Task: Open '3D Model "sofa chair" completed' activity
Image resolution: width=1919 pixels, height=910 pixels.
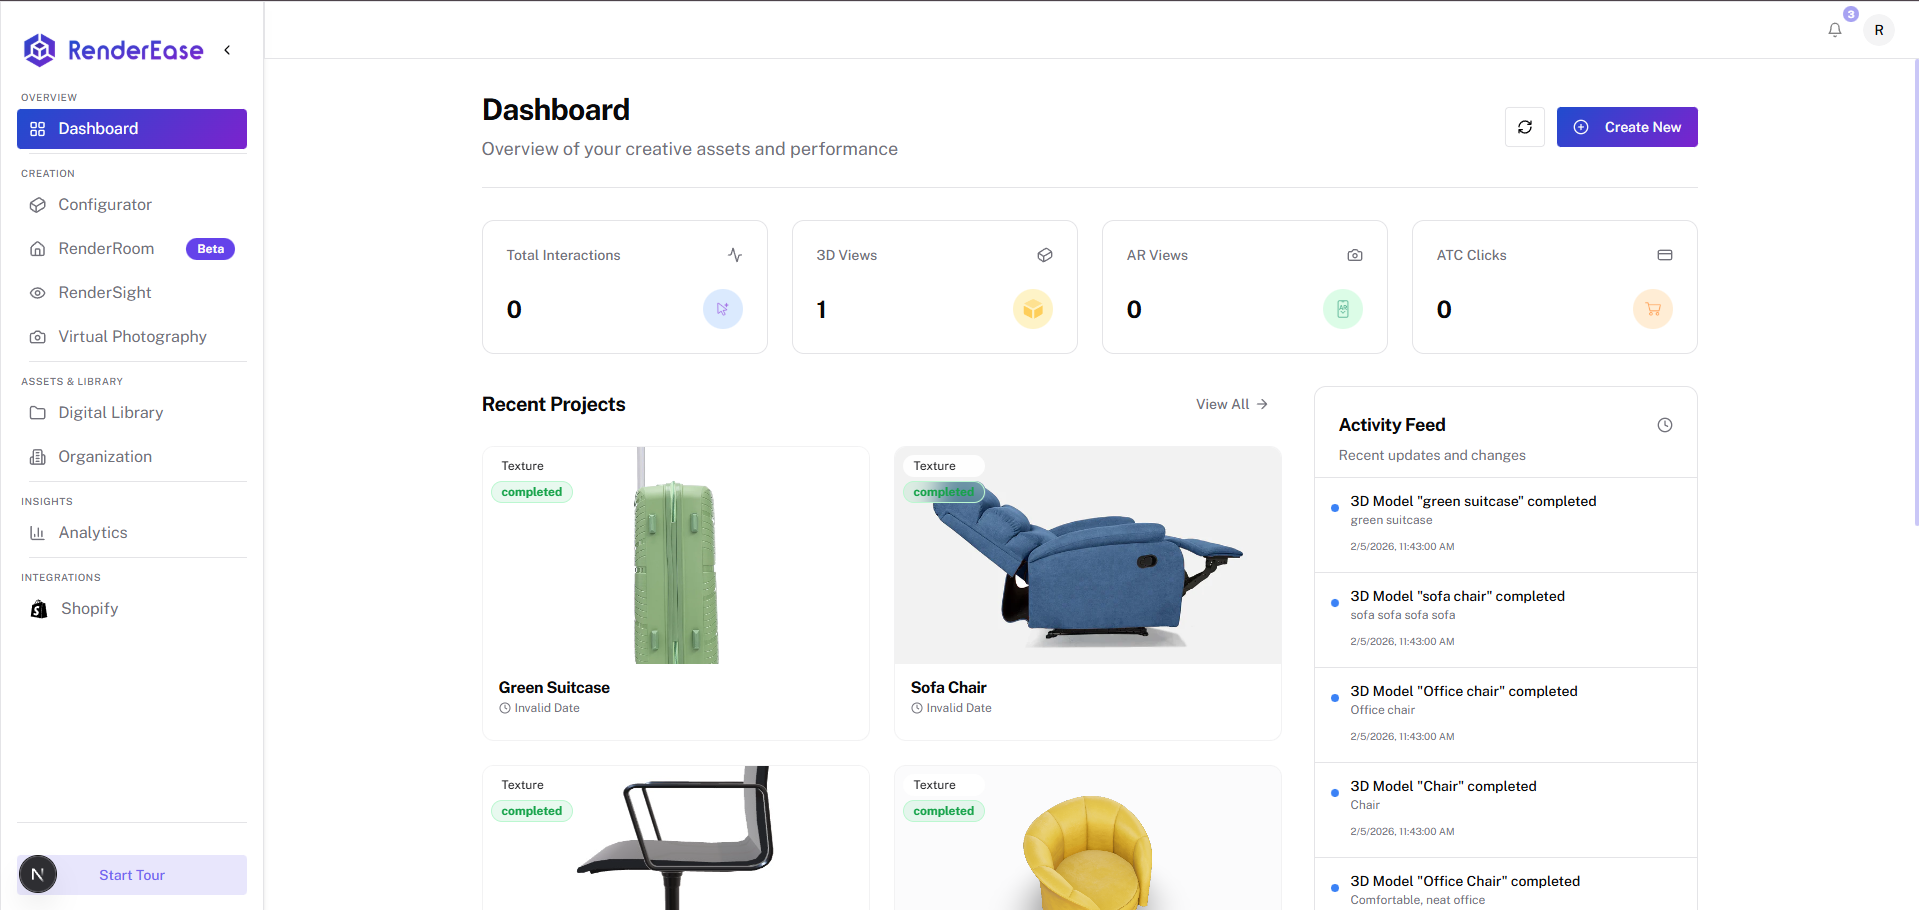Action: tap(1506, 620)
